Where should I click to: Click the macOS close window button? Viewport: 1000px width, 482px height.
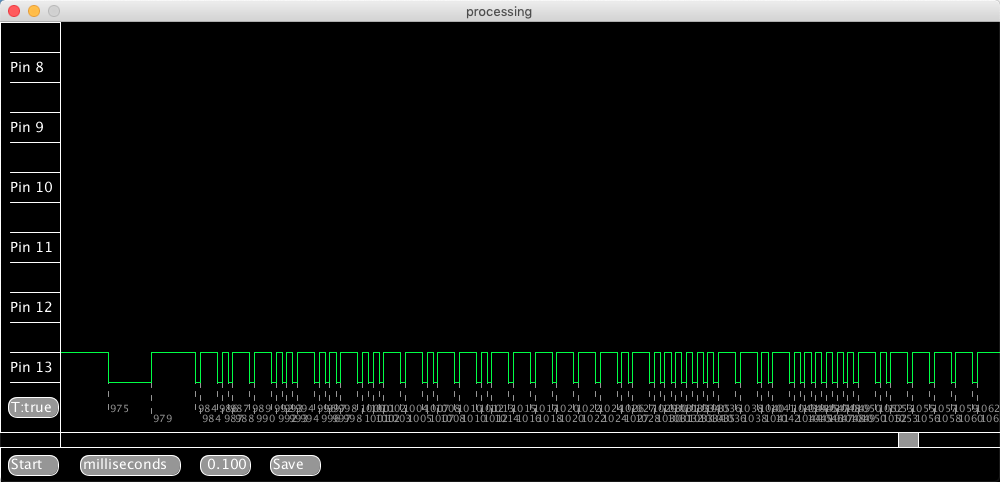(x=14, y=11)
